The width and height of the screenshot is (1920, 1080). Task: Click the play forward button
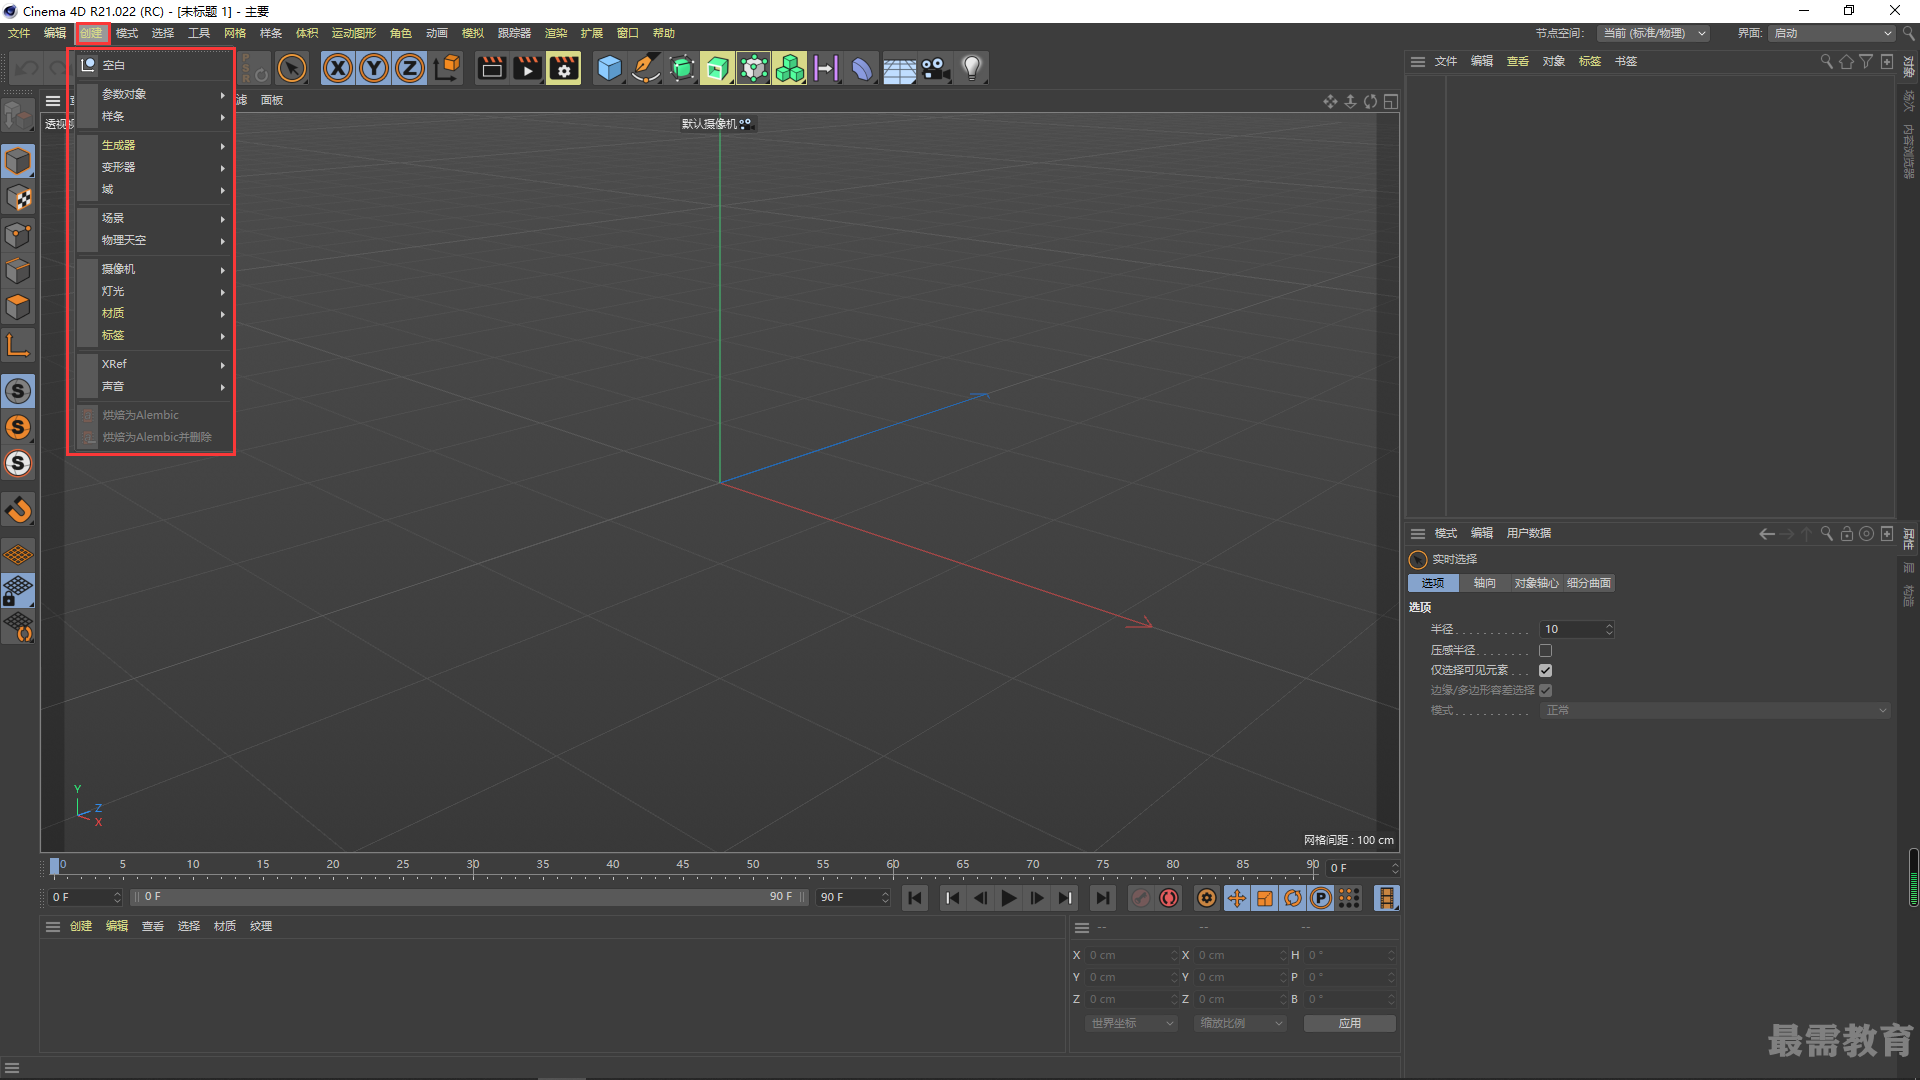click(x=1008, y=898)
